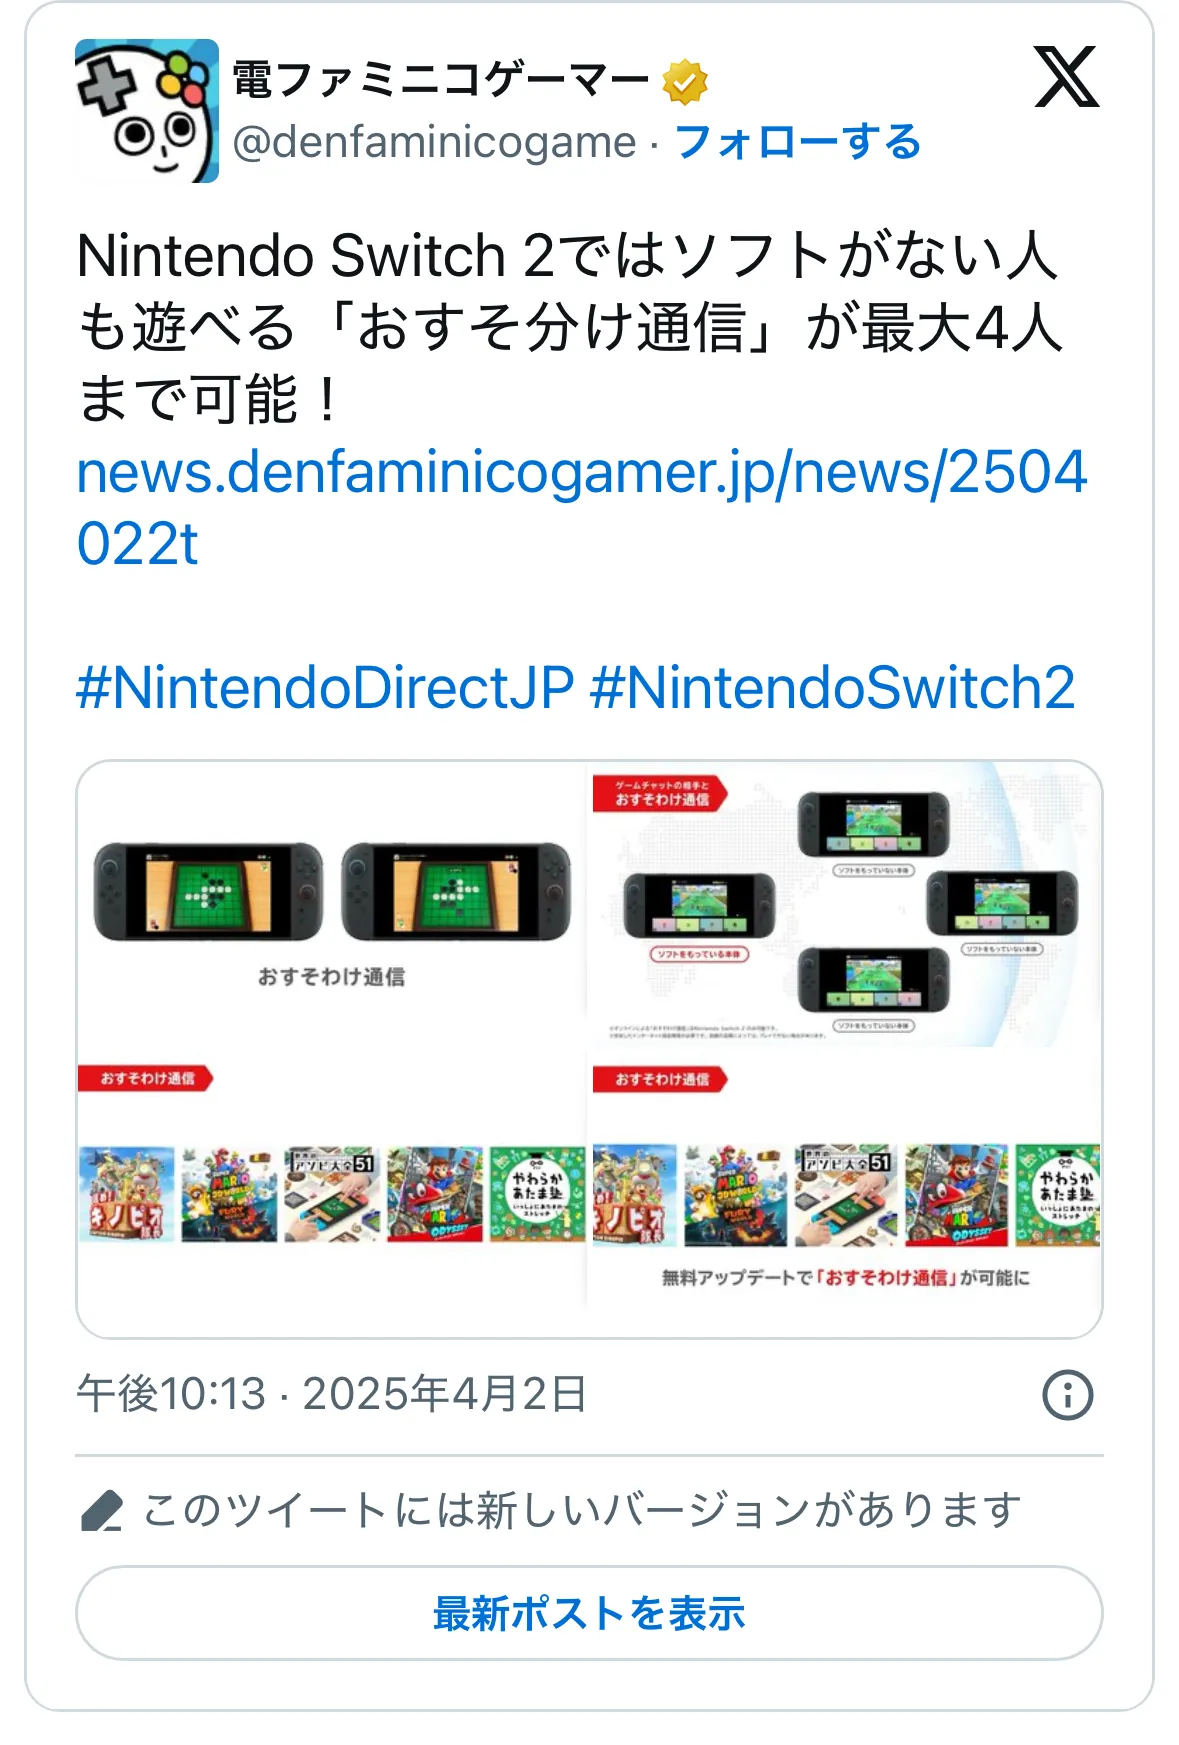This screenshot has width=1179, height=1745.
Task: Open the #NintendoSwitch2 hashtag
Action: (833, 688)
